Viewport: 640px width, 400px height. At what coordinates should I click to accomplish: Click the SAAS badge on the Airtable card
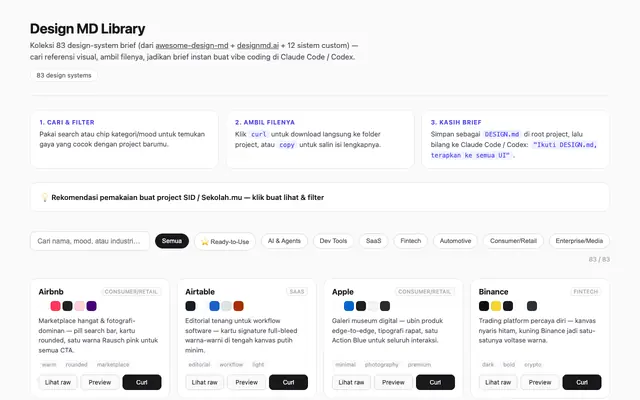(x=297, y=291)
